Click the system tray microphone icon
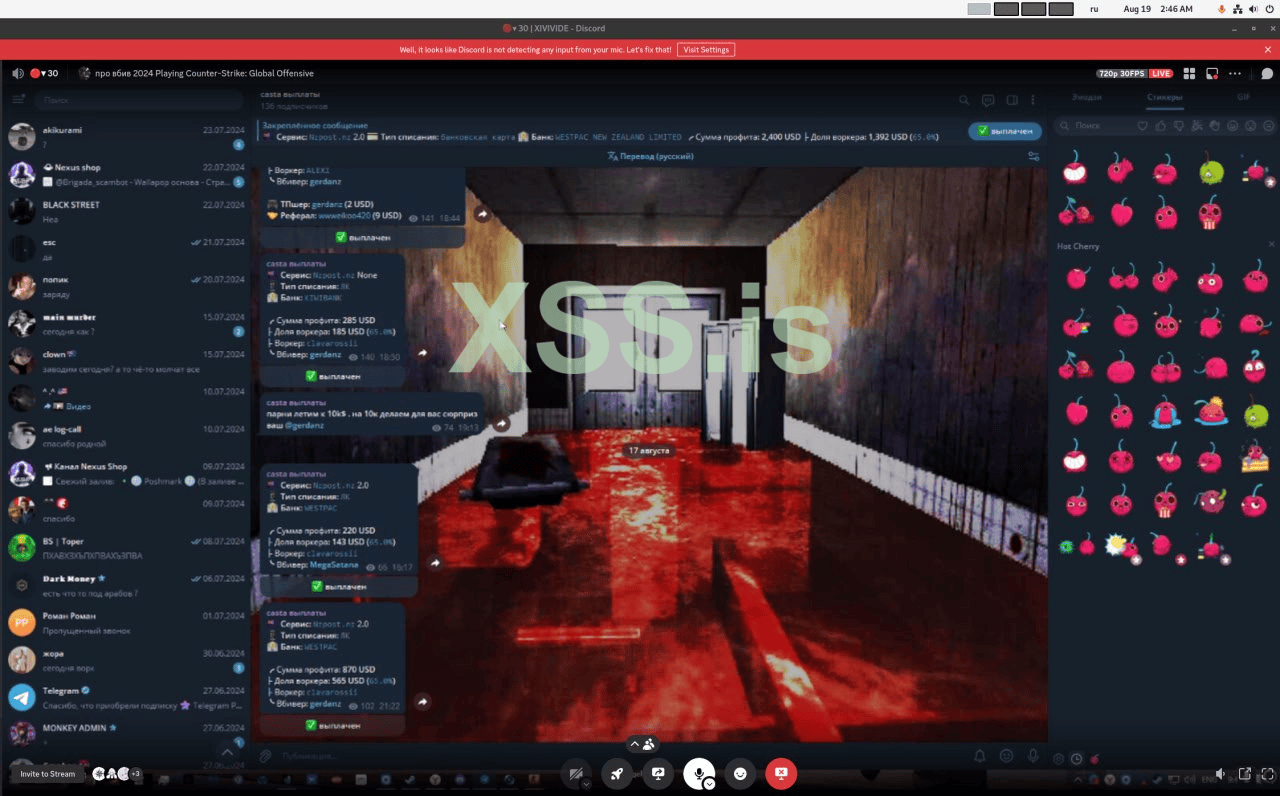Image resolution: width=1280 pixels, height=796 pixels. click(x=1221, y=9)
